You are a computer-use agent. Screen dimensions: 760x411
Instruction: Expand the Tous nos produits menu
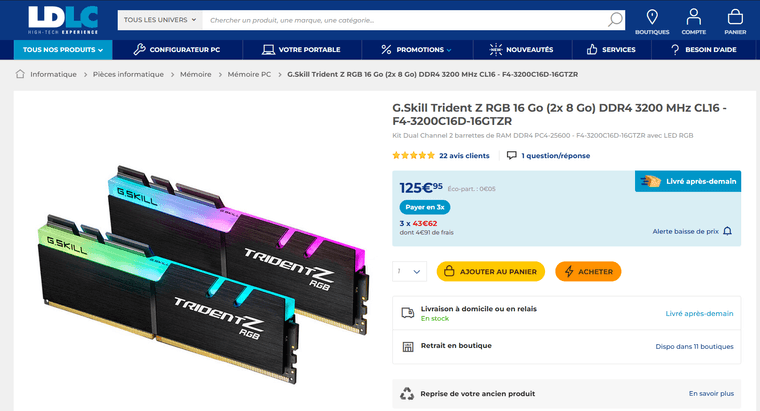(x=63, y=49)
